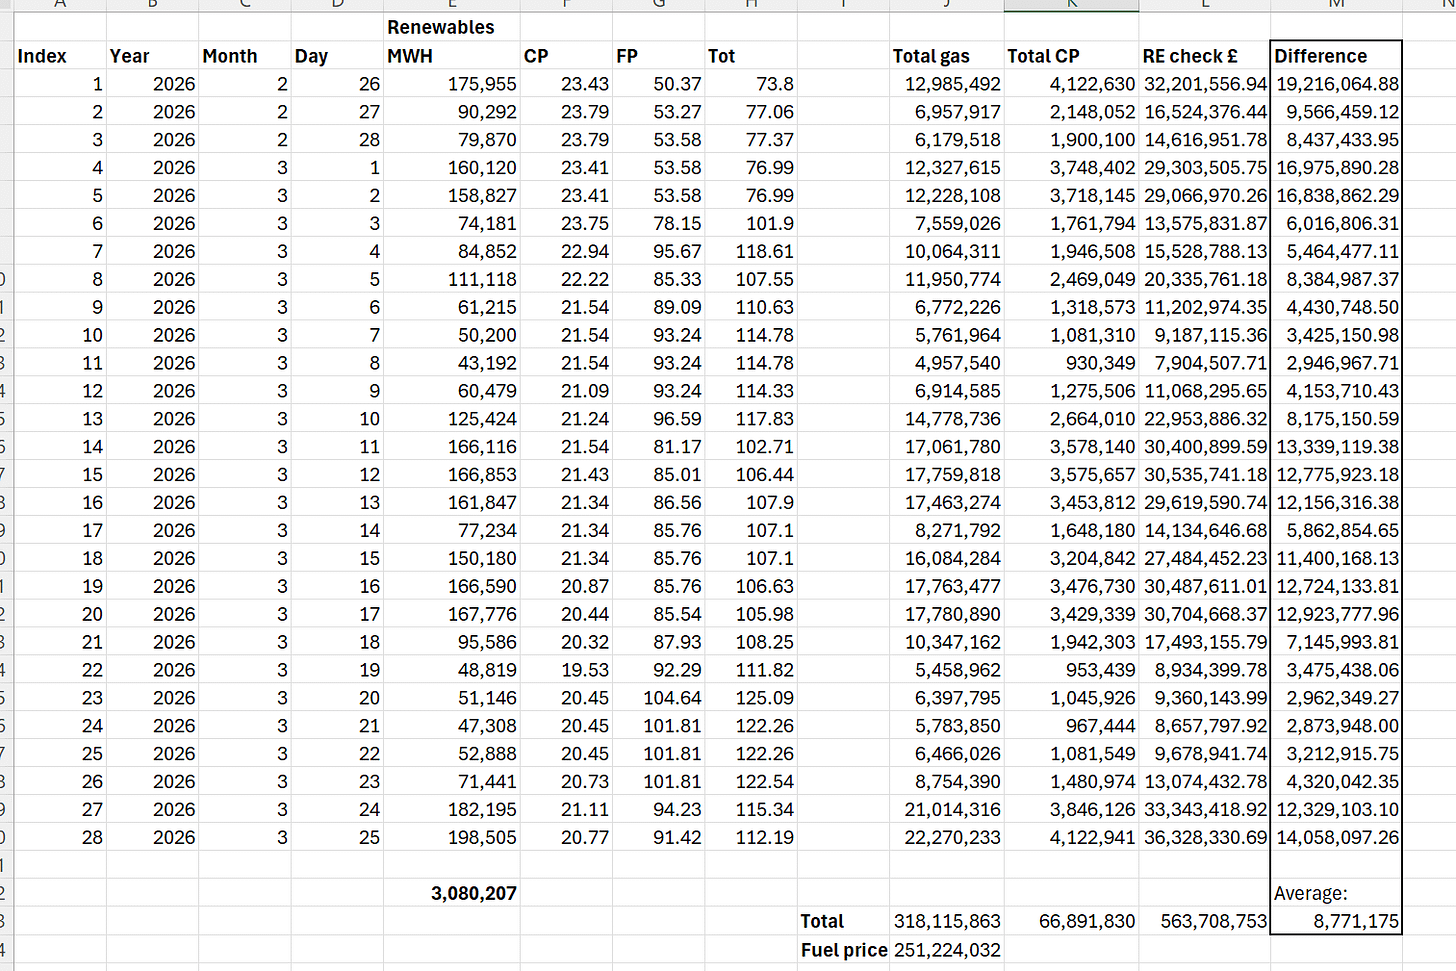This screenshot has width=1456, height=971.
Task: Select Total gas value 12,985,492
Action: click(946, 84)
